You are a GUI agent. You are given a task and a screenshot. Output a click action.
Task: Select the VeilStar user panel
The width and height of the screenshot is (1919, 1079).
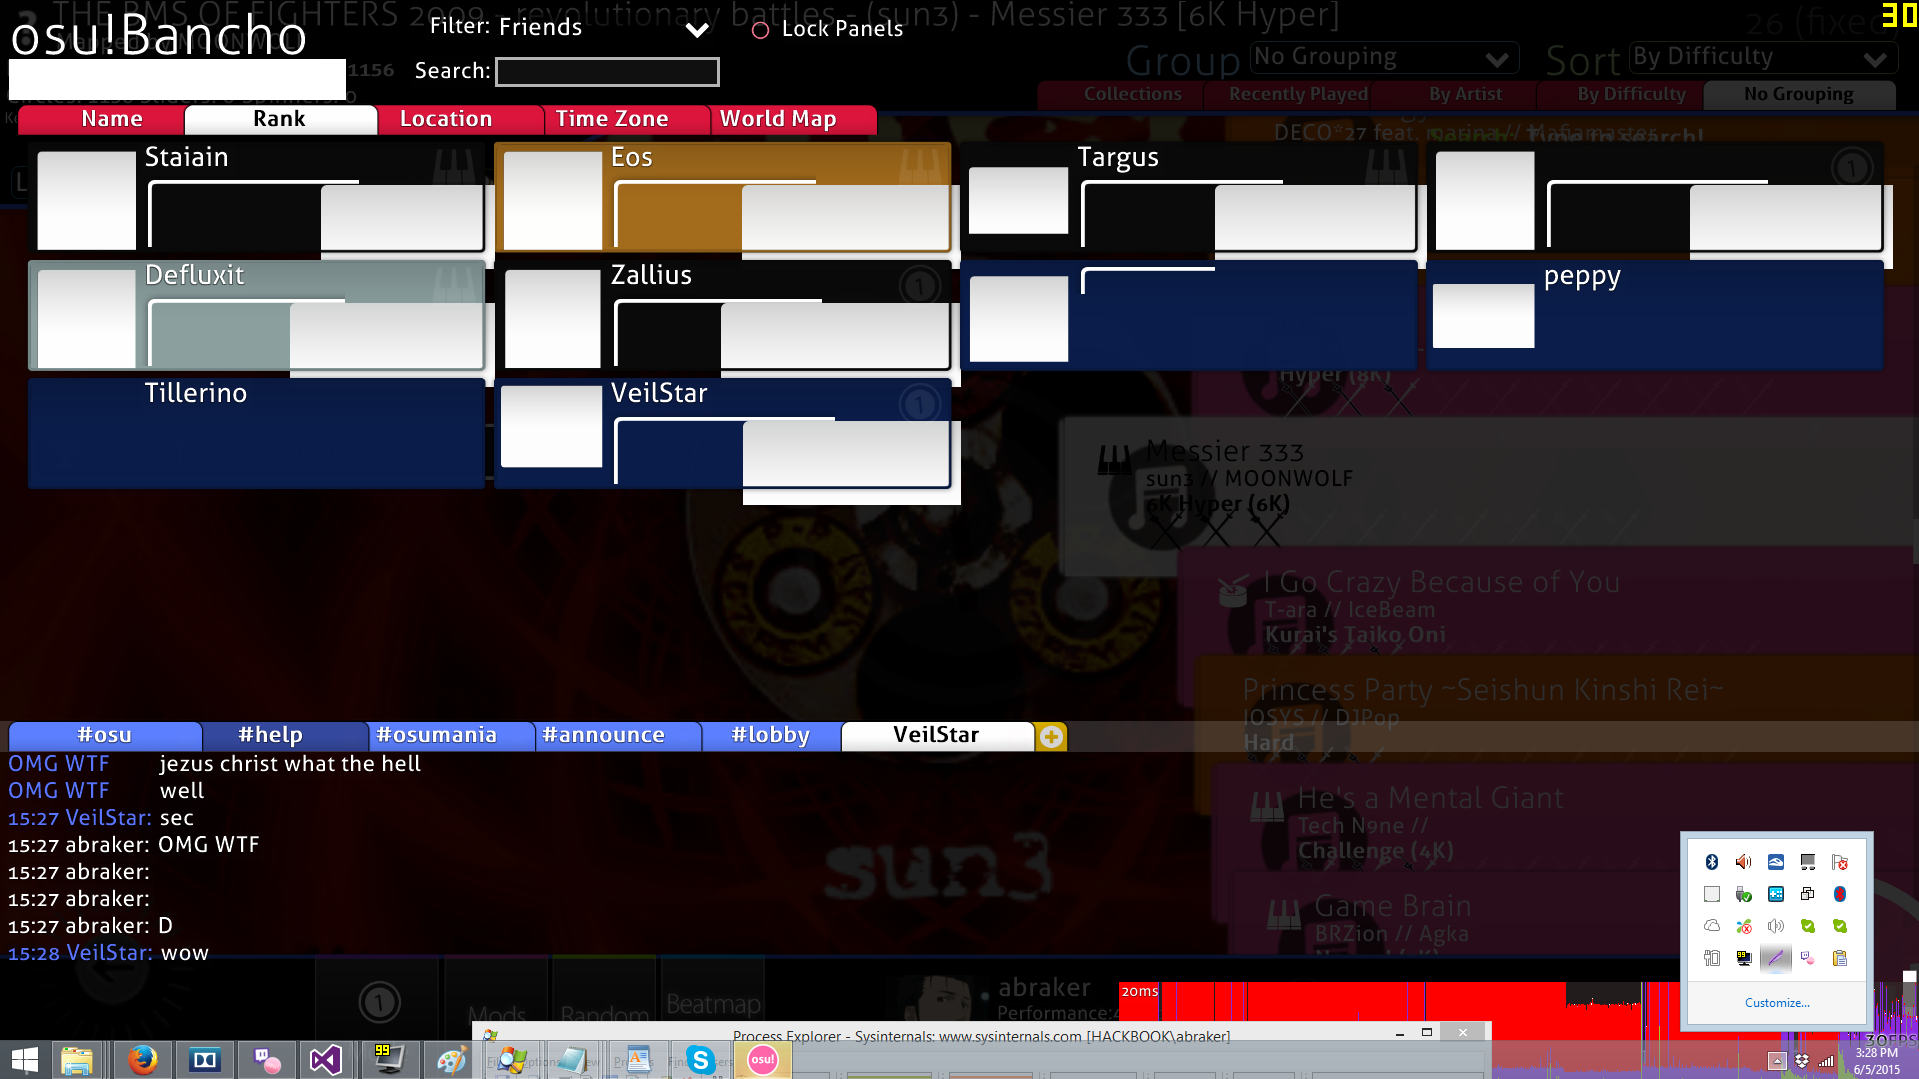723,433
